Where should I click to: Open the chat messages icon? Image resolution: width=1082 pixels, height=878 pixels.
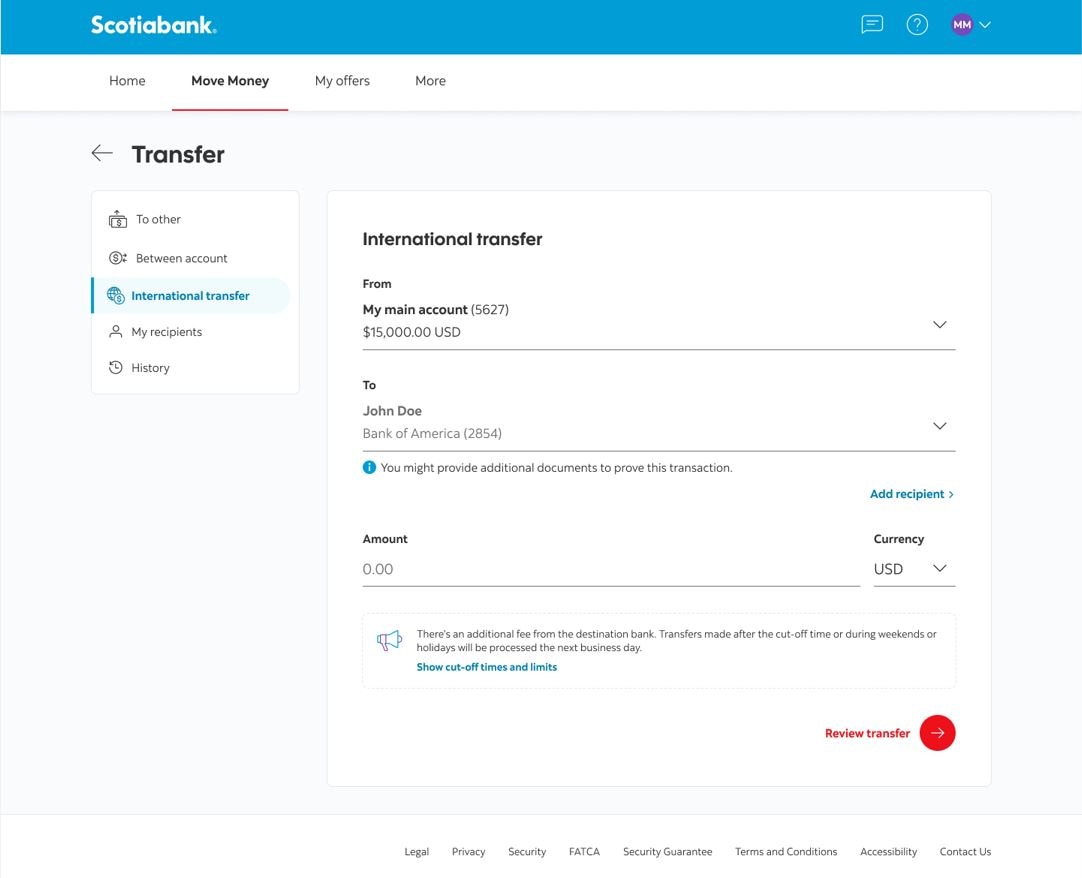[x=872, y=25]
